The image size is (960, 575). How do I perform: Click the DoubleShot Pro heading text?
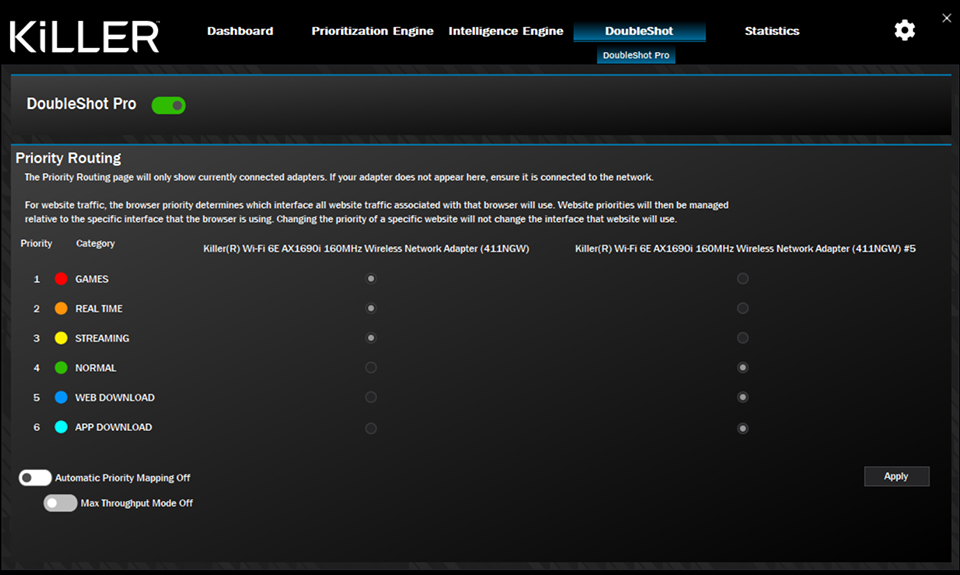click(81, 104)
